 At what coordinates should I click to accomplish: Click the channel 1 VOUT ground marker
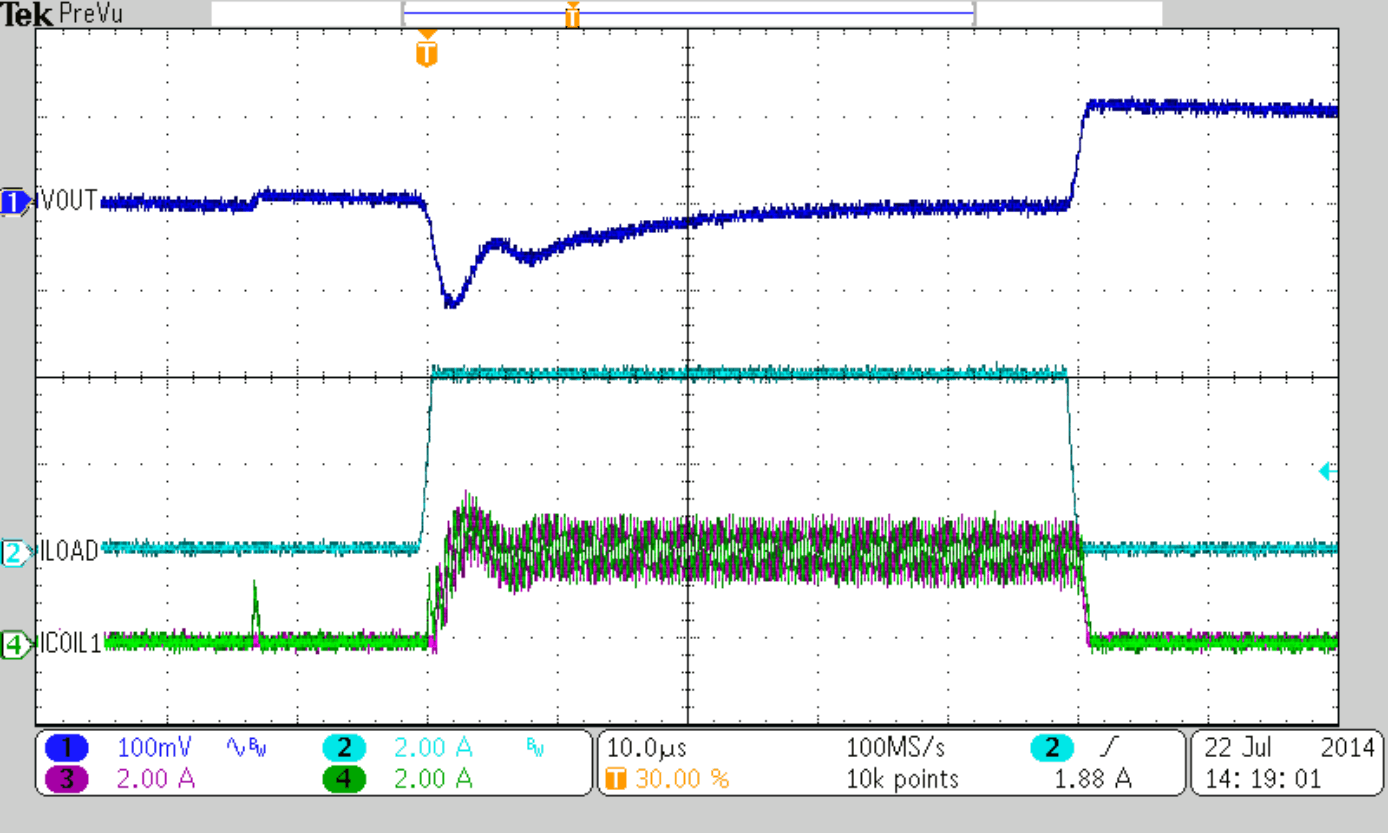pyautogui.click(x=15, y=202)
